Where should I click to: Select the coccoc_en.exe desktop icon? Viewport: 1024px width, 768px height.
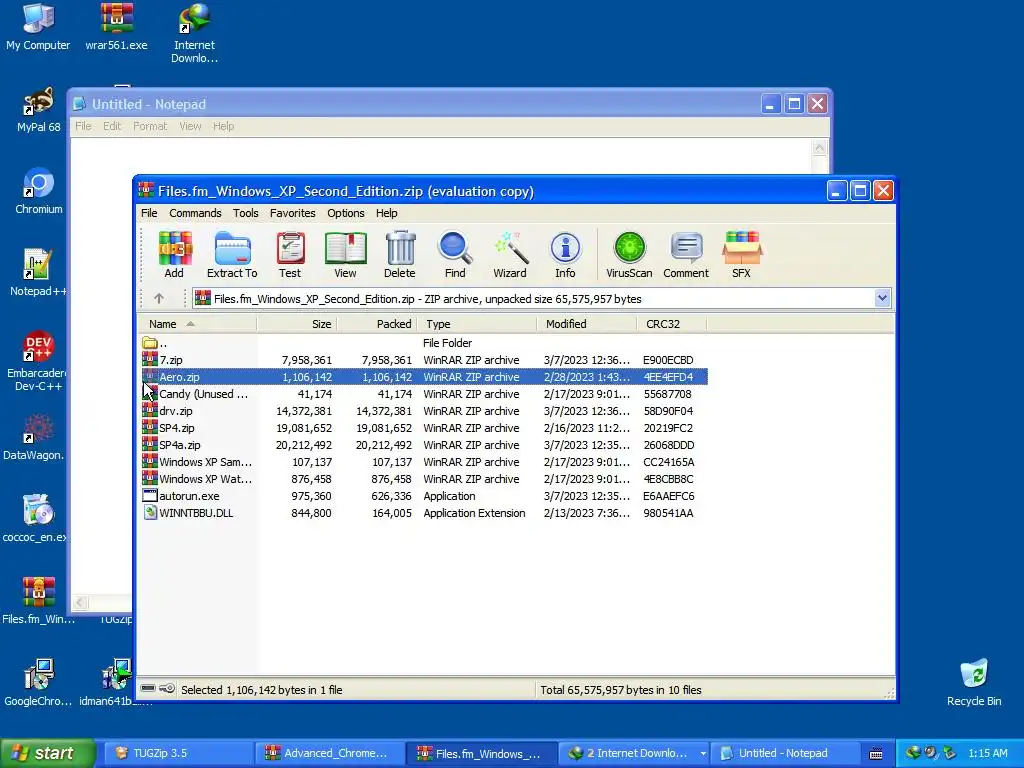tap(35, 519)
